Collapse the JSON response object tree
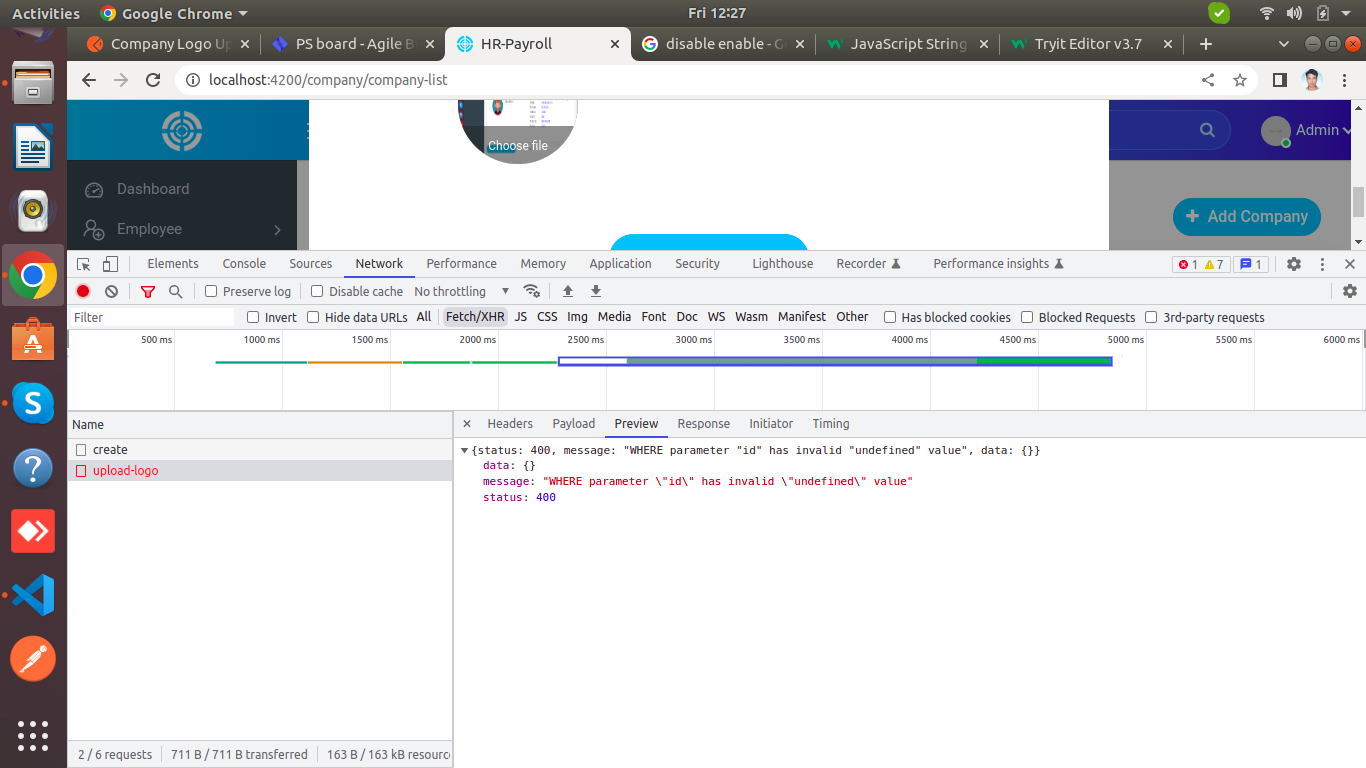Image resolution: width=1366 pixels, height=768 pixels. pos(465,451)
